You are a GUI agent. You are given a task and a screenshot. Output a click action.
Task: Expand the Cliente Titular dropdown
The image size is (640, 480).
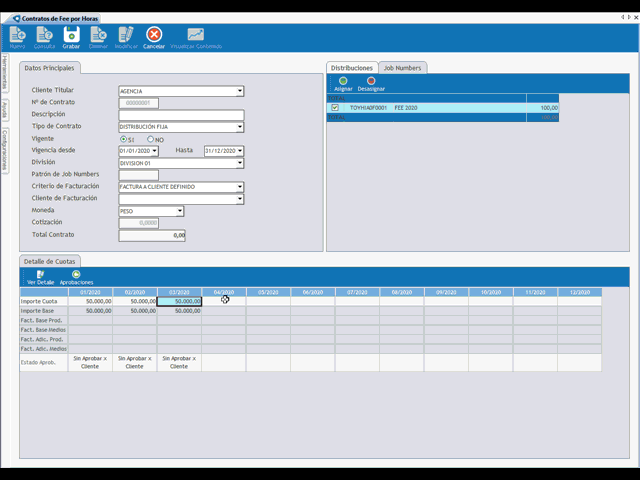tap(240, 91)
